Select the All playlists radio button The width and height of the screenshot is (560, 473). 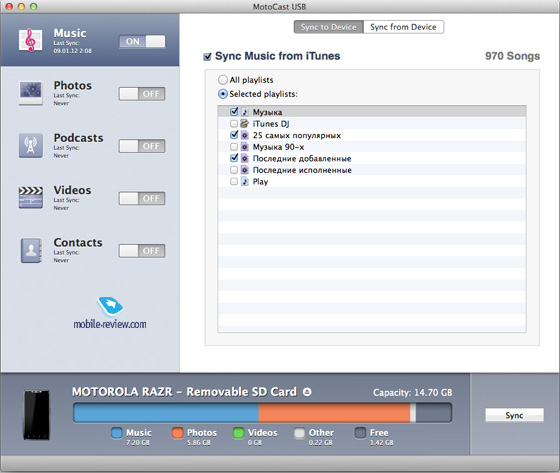(222, 79)
